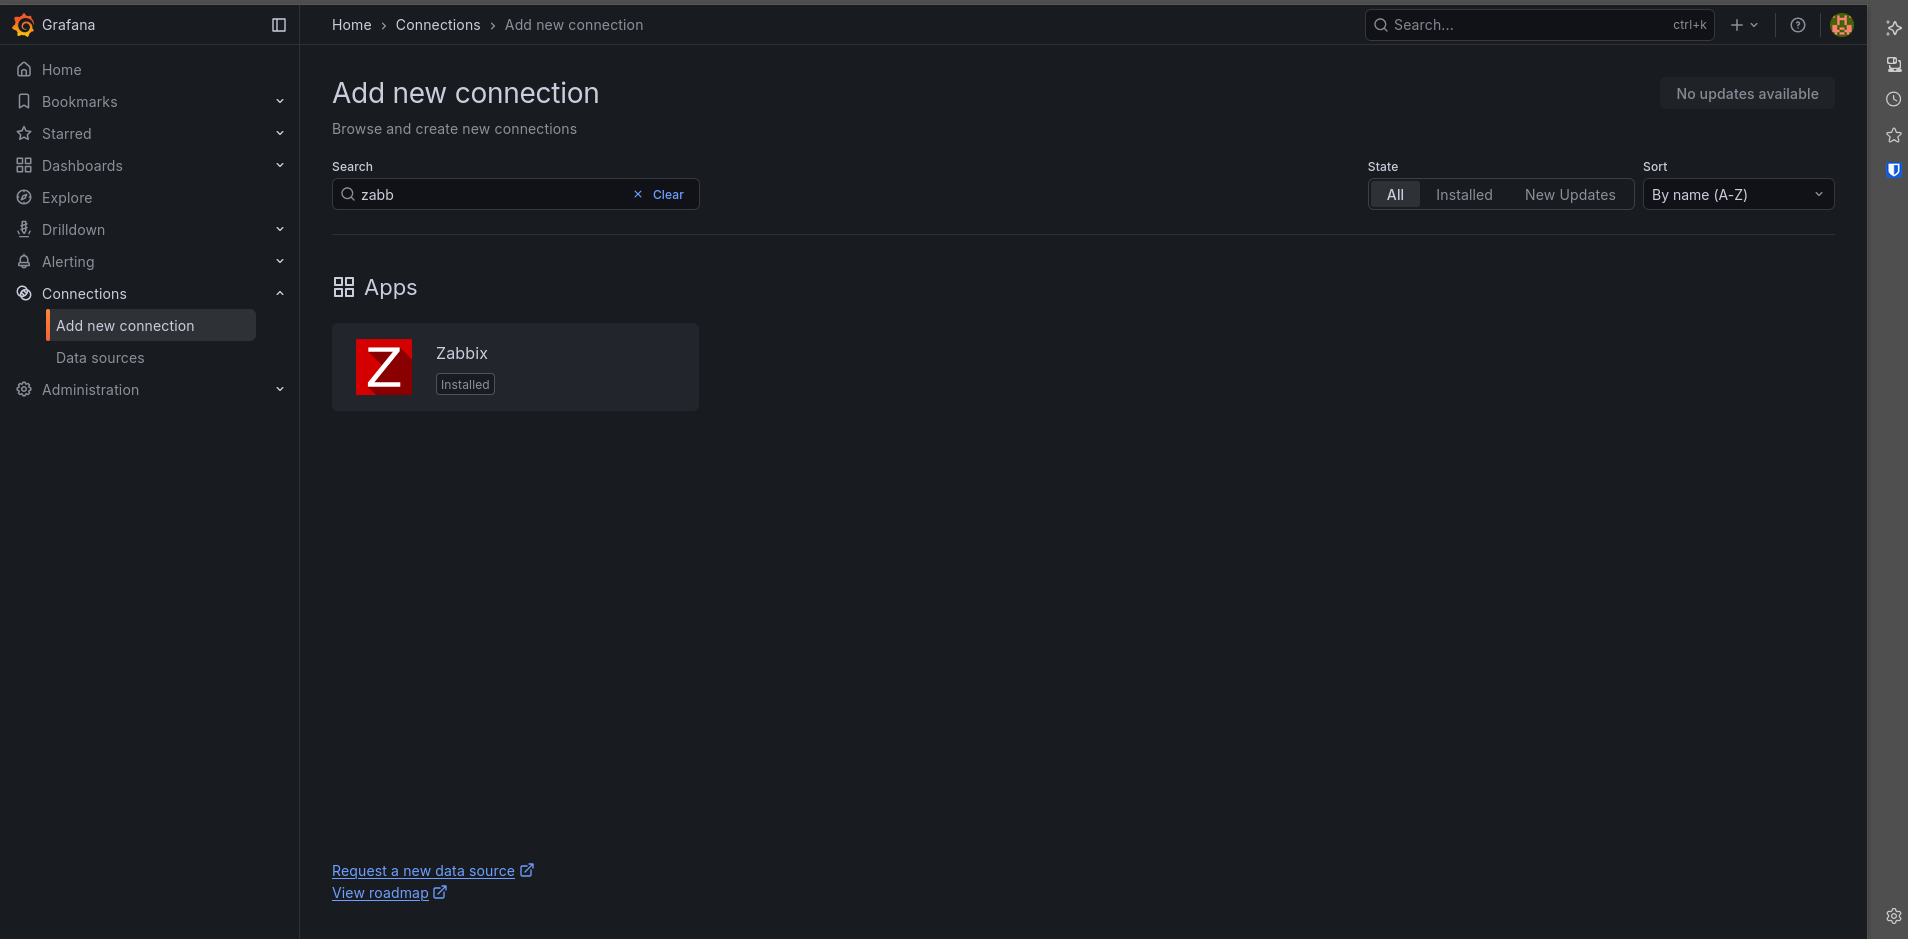1908x939 pixels.
Task: Open the plus new item dropdown
Action: [1743, 25]
